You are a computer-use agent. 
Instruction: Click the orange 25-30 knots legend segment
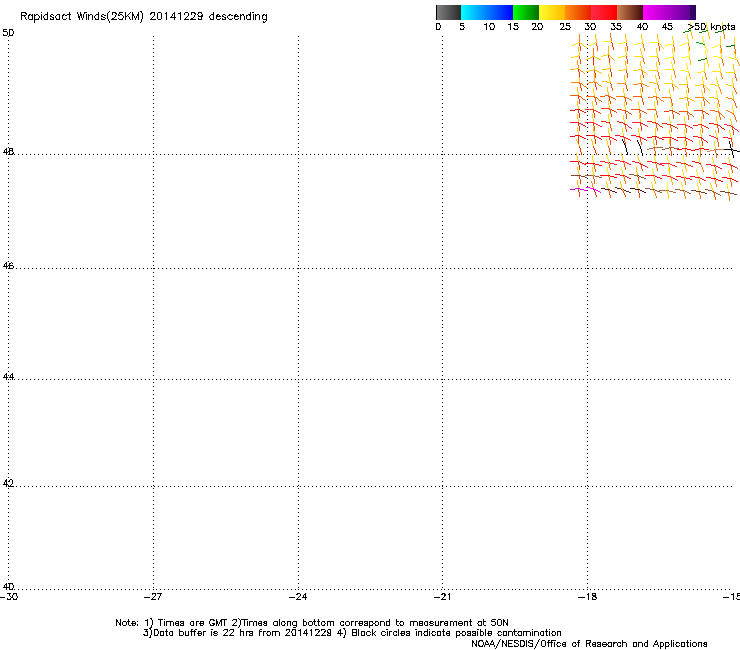(x=578, y=12)
